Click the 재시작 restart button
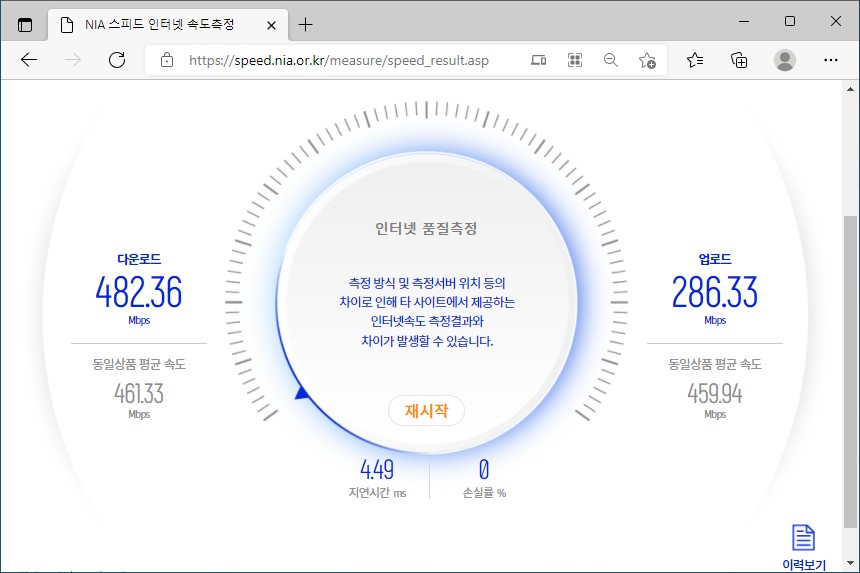Viewport: 860px width, 573px height. coord(426,410)
